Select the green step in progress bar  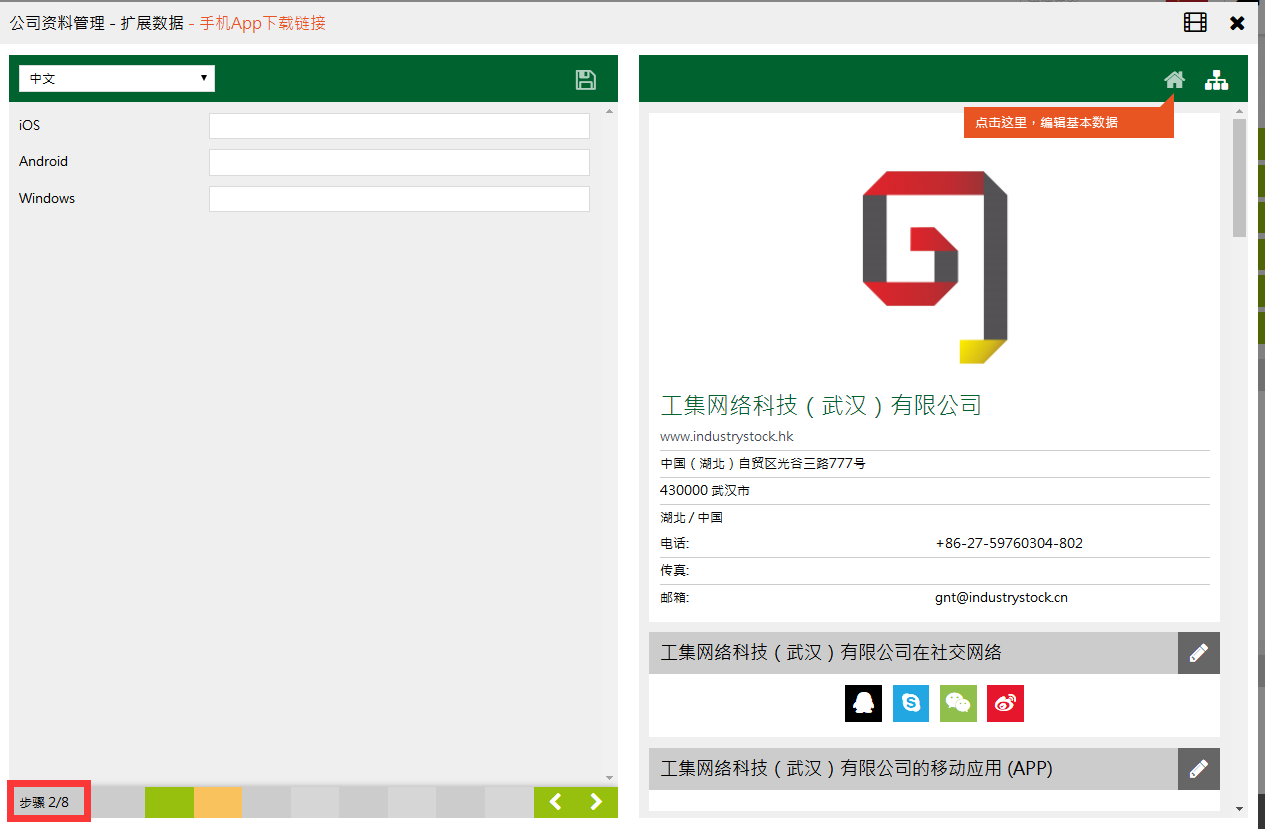click(x=169, y=802)
